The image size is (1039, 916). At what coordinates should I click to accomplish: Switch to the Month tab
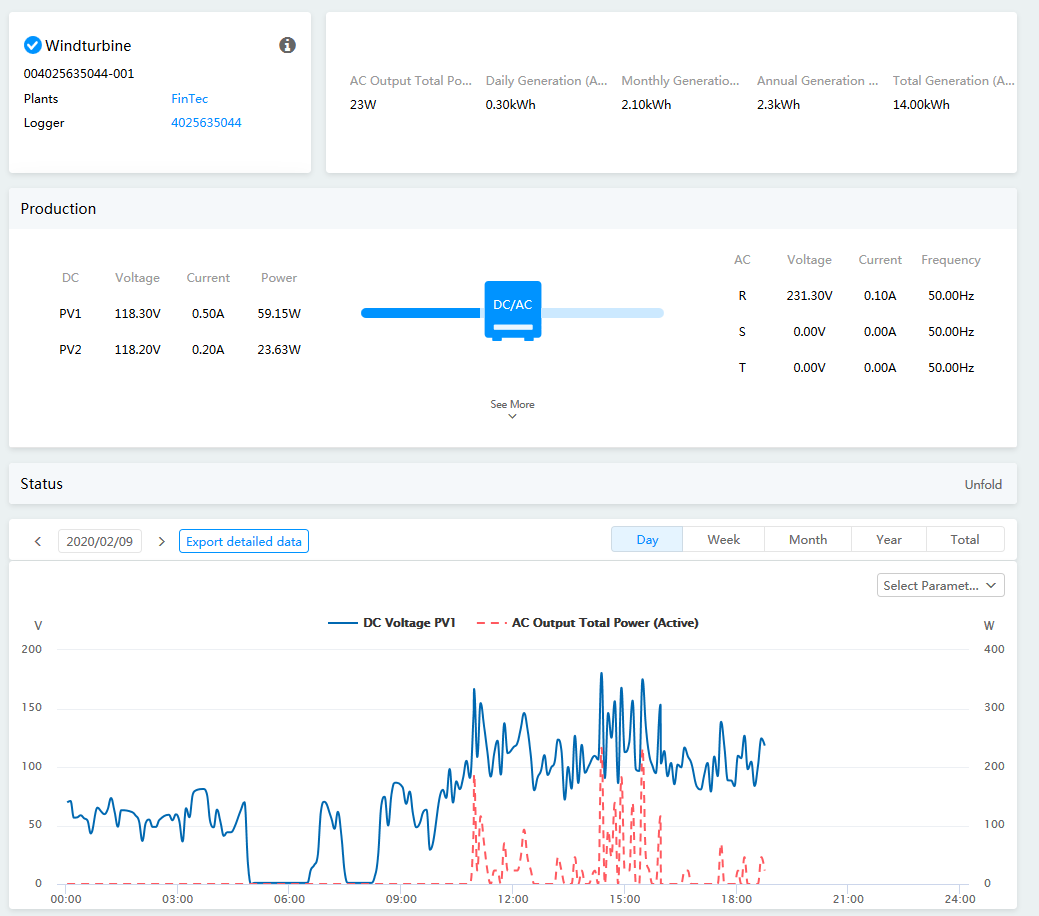tap(807, 540)
